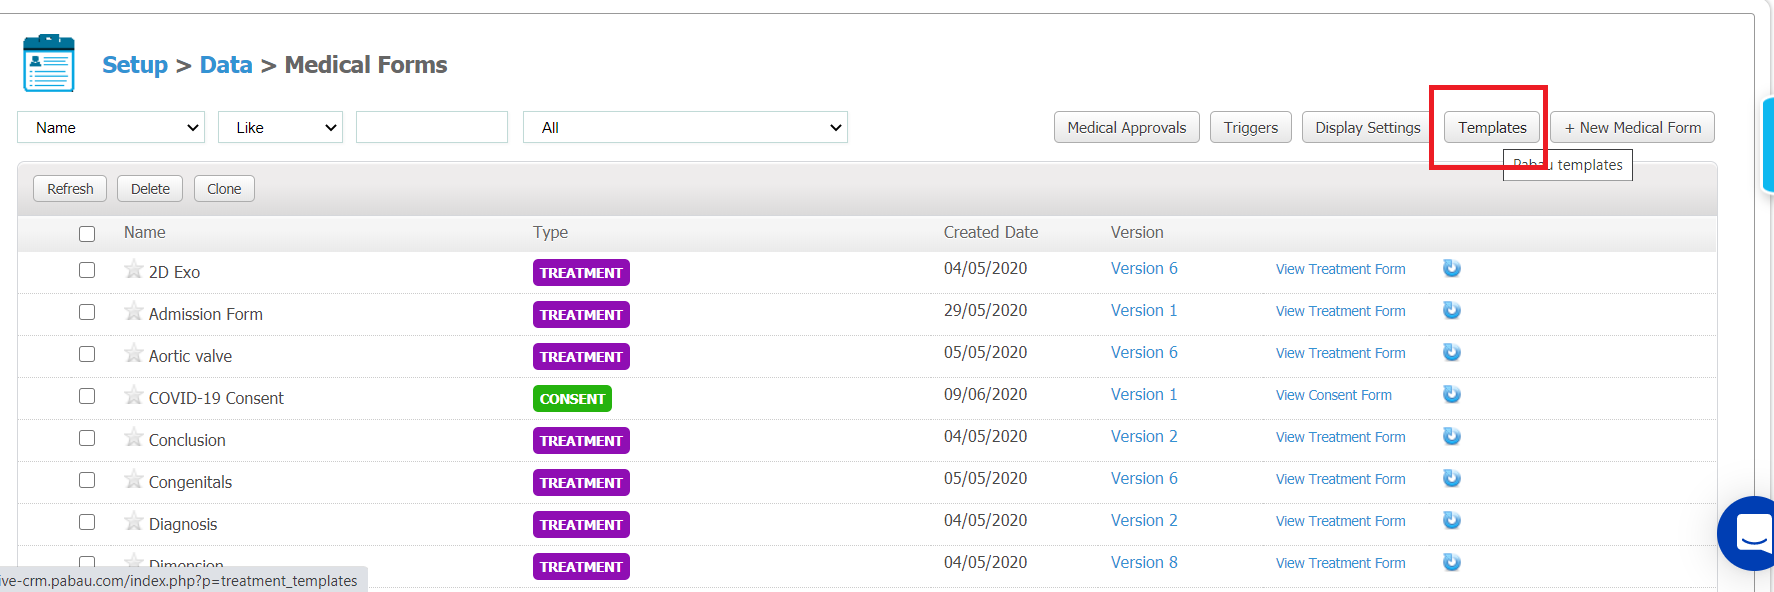This screenshot has width=1774, height=592.
Task: Check the COVID-19 Consent checkbox
Action: tap(87, 396)
